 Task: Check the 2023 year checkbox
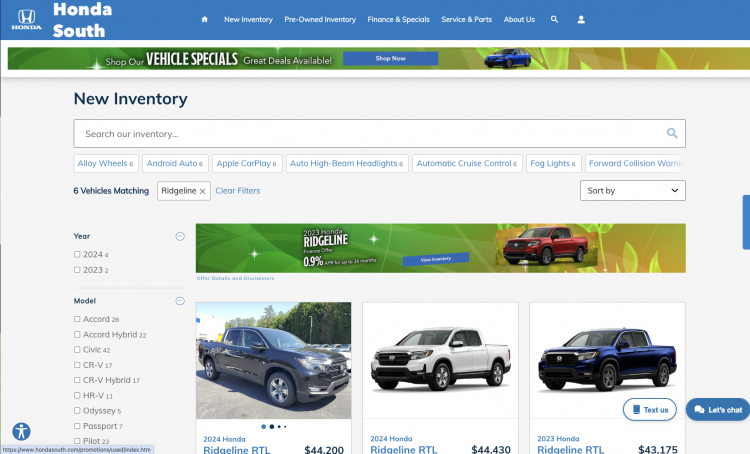point(77,270)
